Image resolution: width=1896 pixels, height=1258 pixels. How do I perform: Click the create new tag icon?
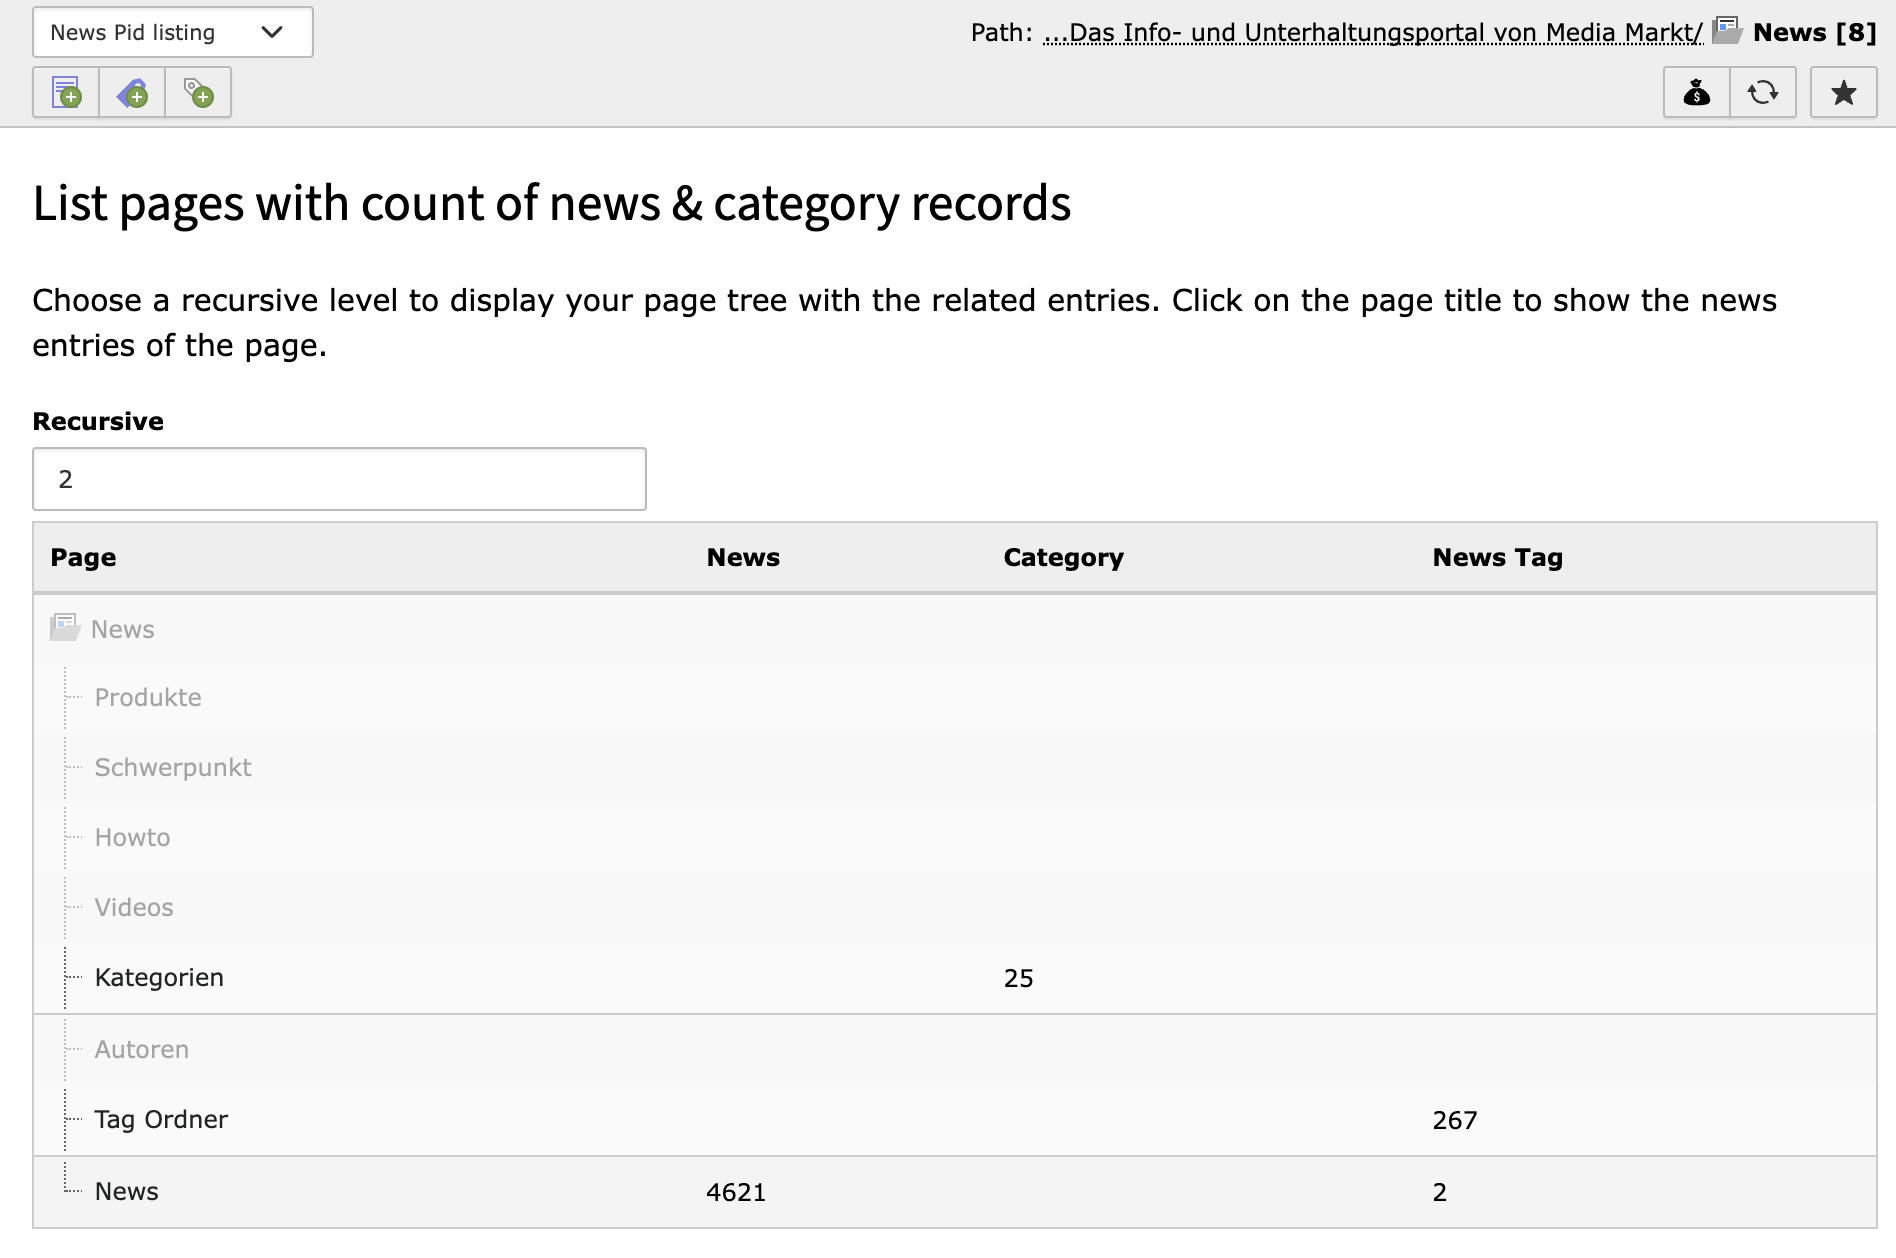[198, 93]
